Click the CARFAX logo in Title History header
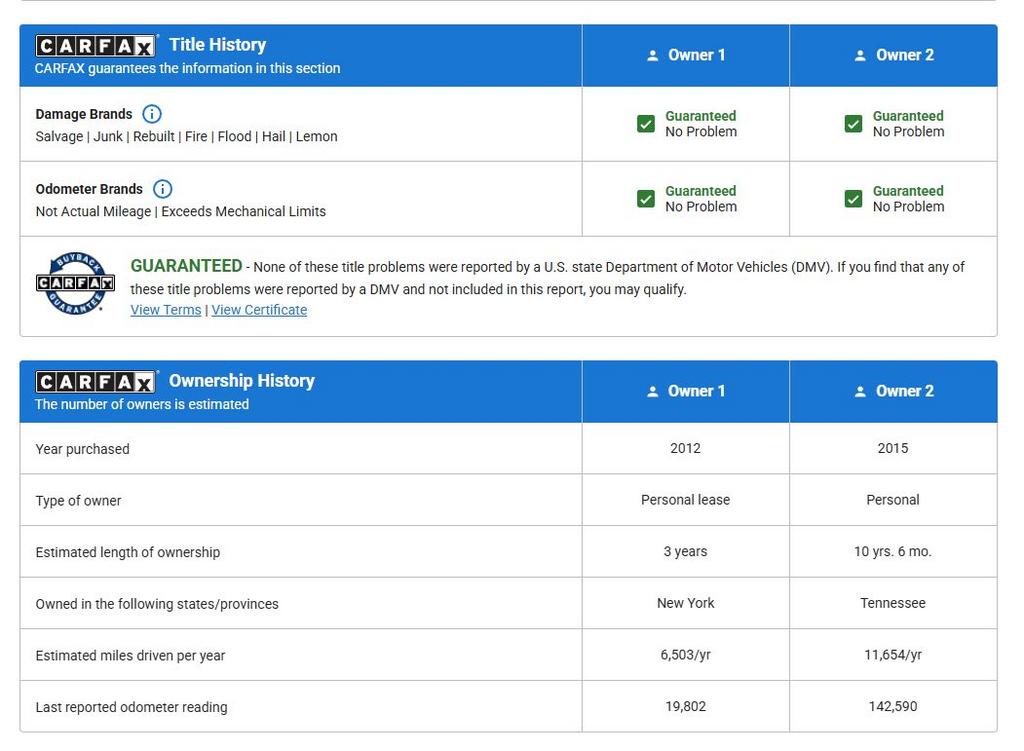The image size is (1024, 751). pyautogui.click(x=96, y=46)
